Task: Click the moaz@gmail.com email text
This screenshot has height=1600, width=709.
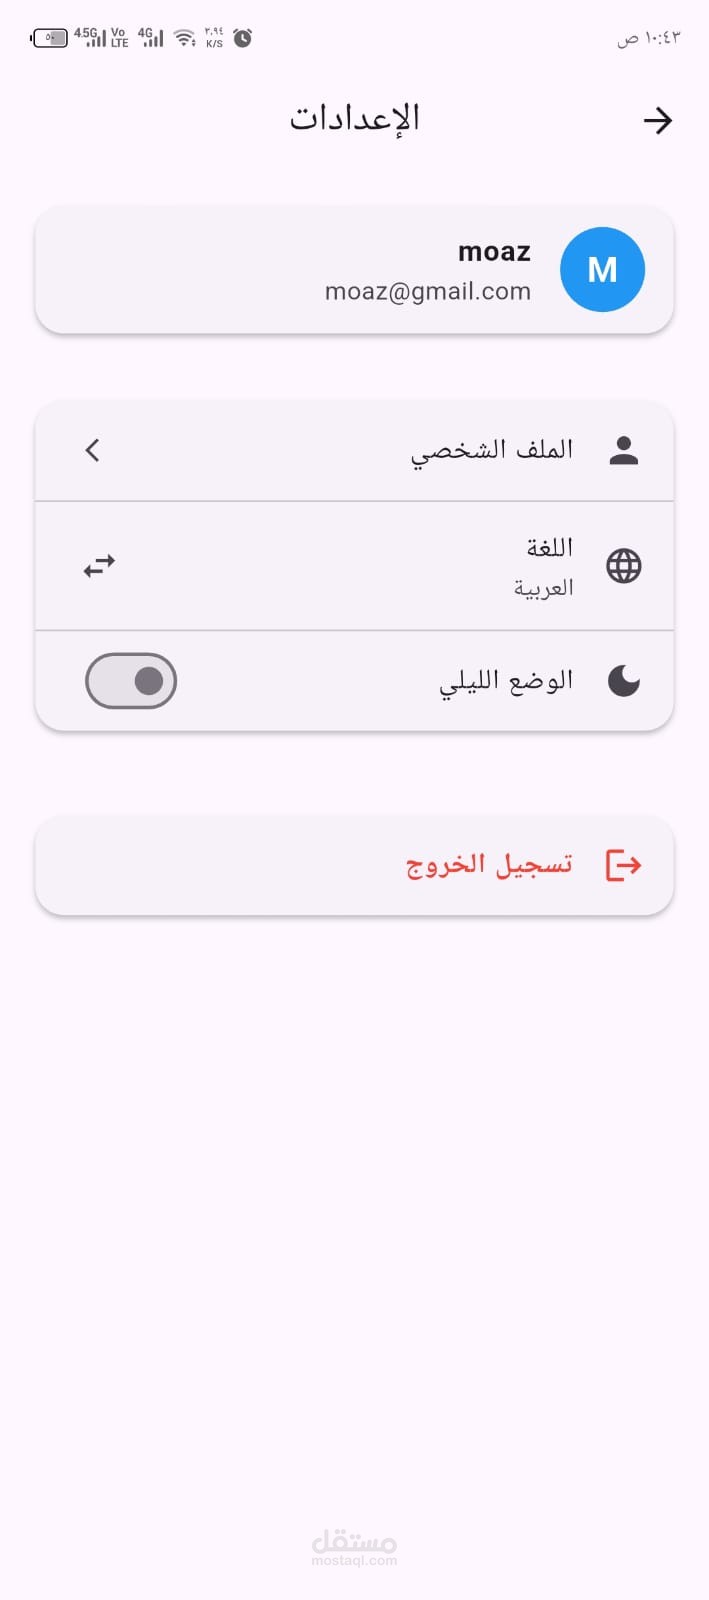Action: [x=428, y=292]
